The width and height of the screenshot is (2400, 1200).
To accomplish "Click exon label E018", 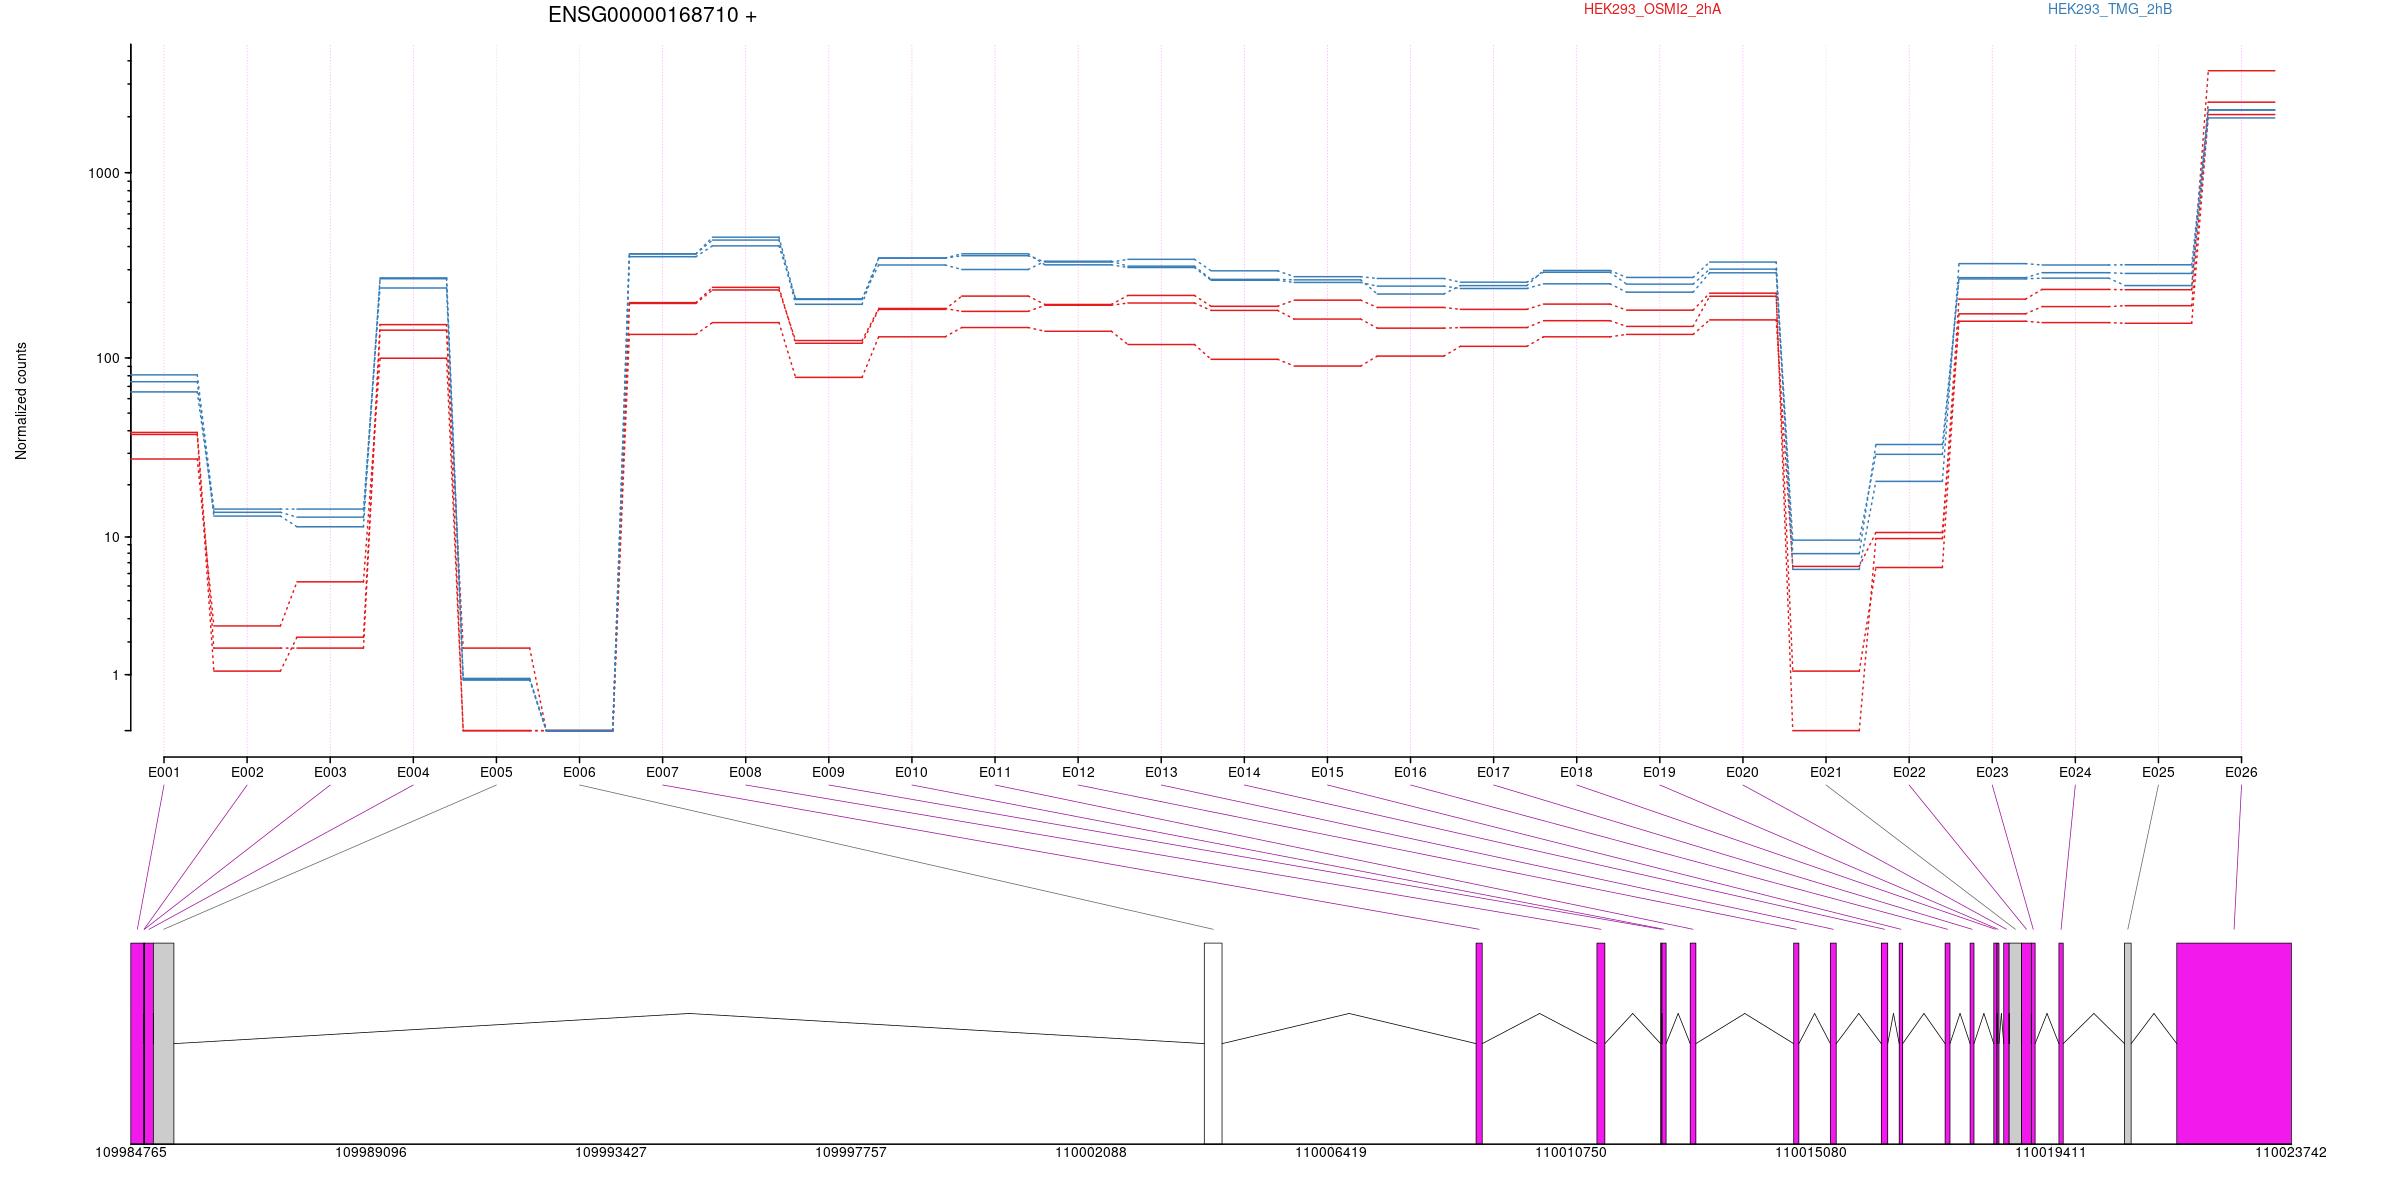I will coord(1576,772).
